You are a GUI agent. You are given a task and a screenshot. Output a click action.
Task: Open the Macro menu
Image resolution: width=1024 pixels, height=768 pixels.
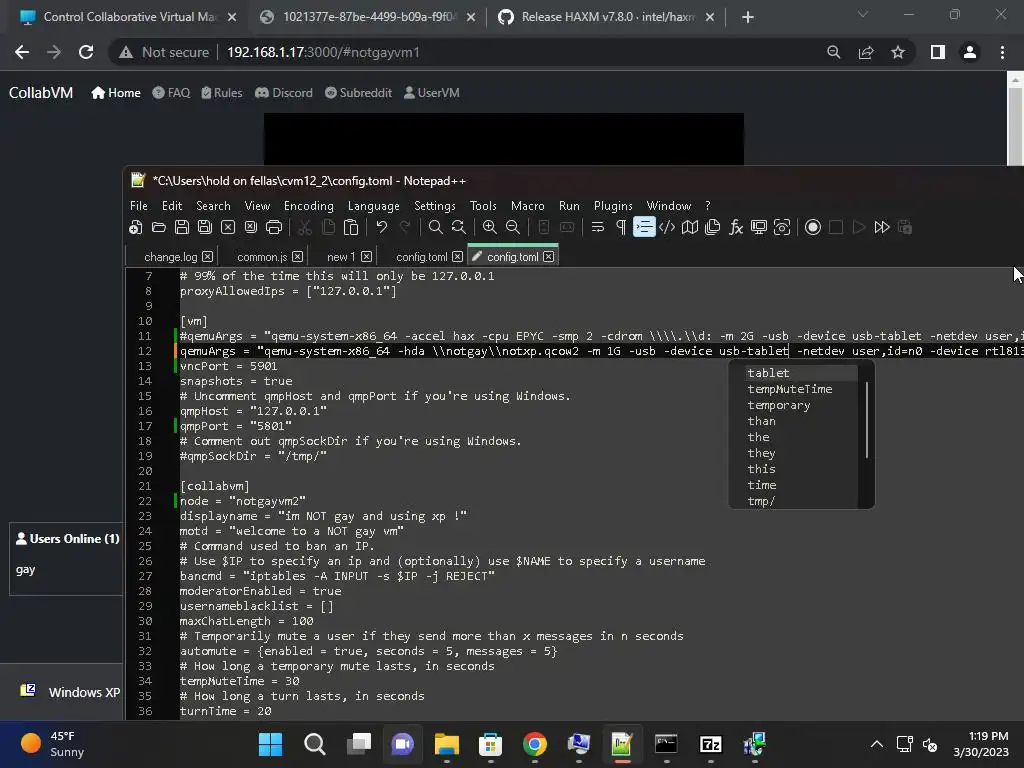click(x=527, y=206)
